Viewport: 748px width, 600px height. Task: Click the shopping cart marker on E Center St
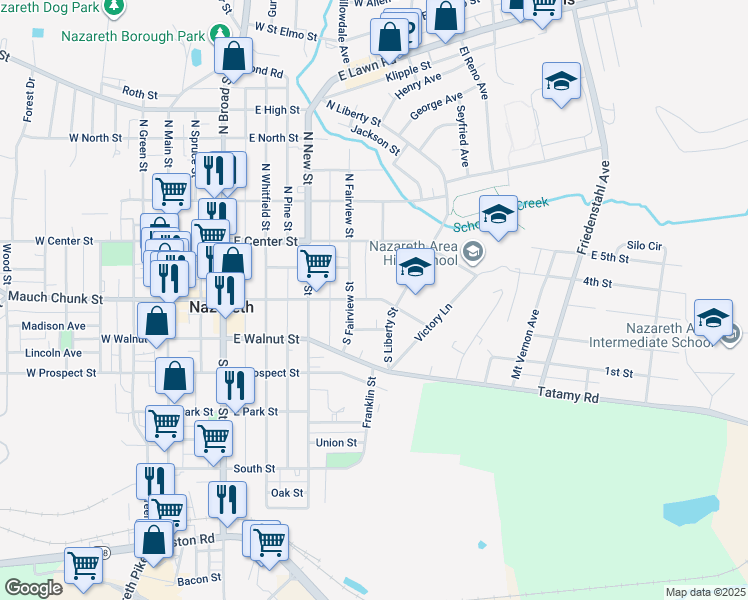(317, 263)
